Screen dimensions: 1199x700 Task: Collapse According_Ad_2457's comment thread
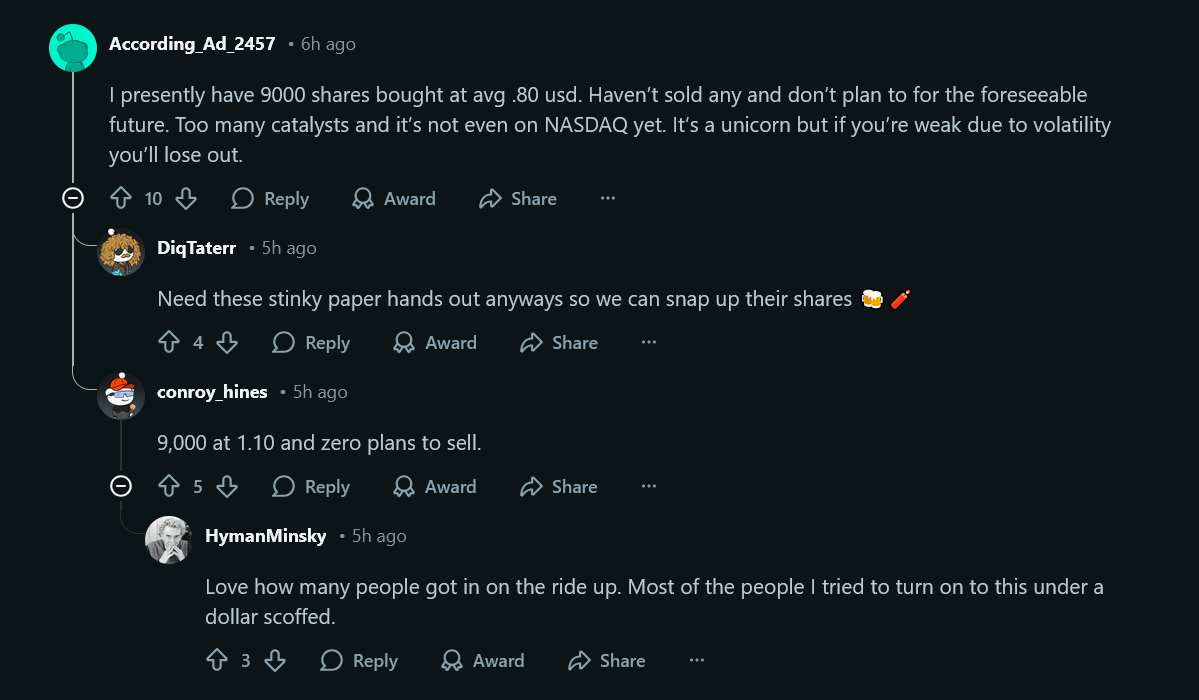click(73, 199)
